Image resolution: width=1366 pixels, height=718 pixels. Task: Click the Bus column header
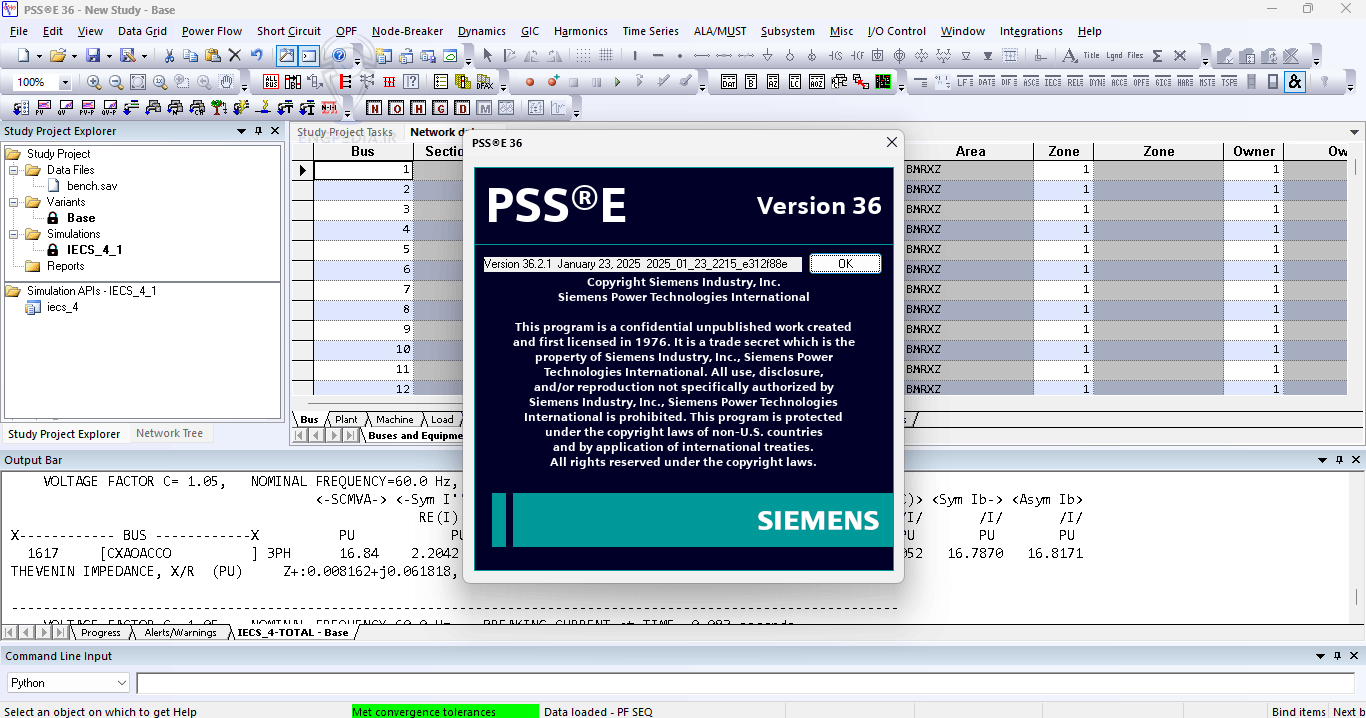363,152
